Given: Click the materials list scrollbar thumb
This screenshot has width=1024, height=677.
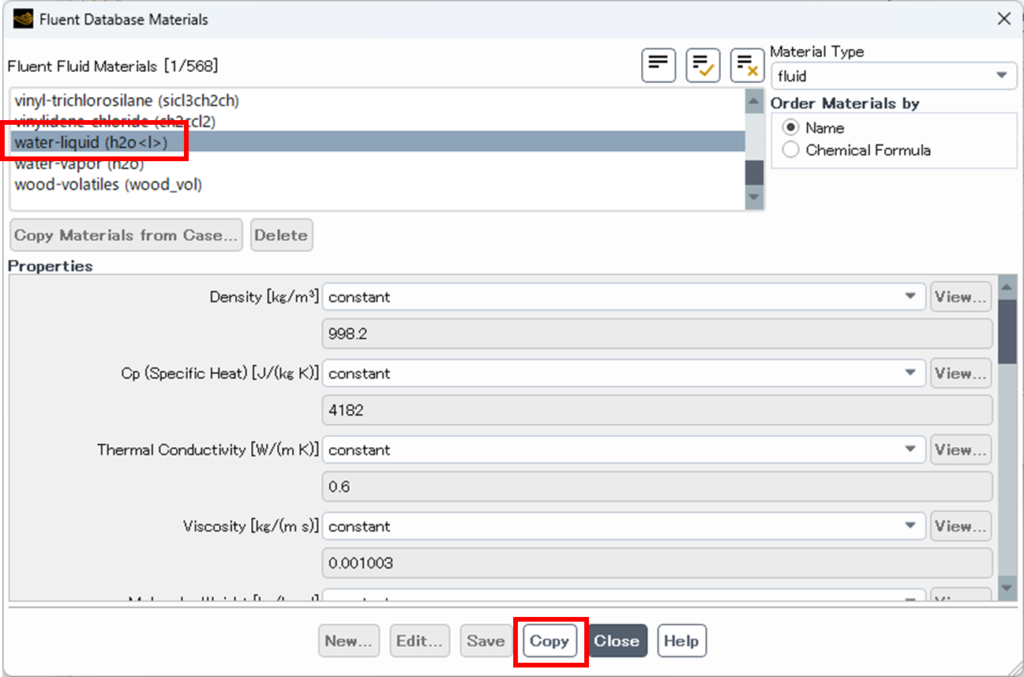Looking at the screenshot, I should [754, 172].
